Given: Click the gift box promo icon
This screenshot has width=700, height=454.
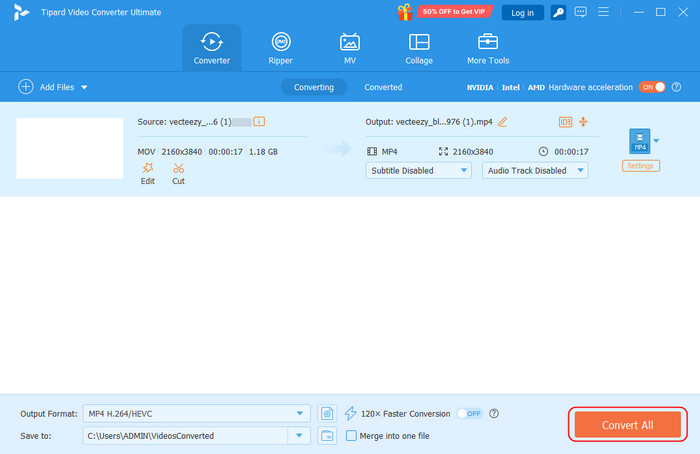Looking at the screenshot, I should point(405,12).
